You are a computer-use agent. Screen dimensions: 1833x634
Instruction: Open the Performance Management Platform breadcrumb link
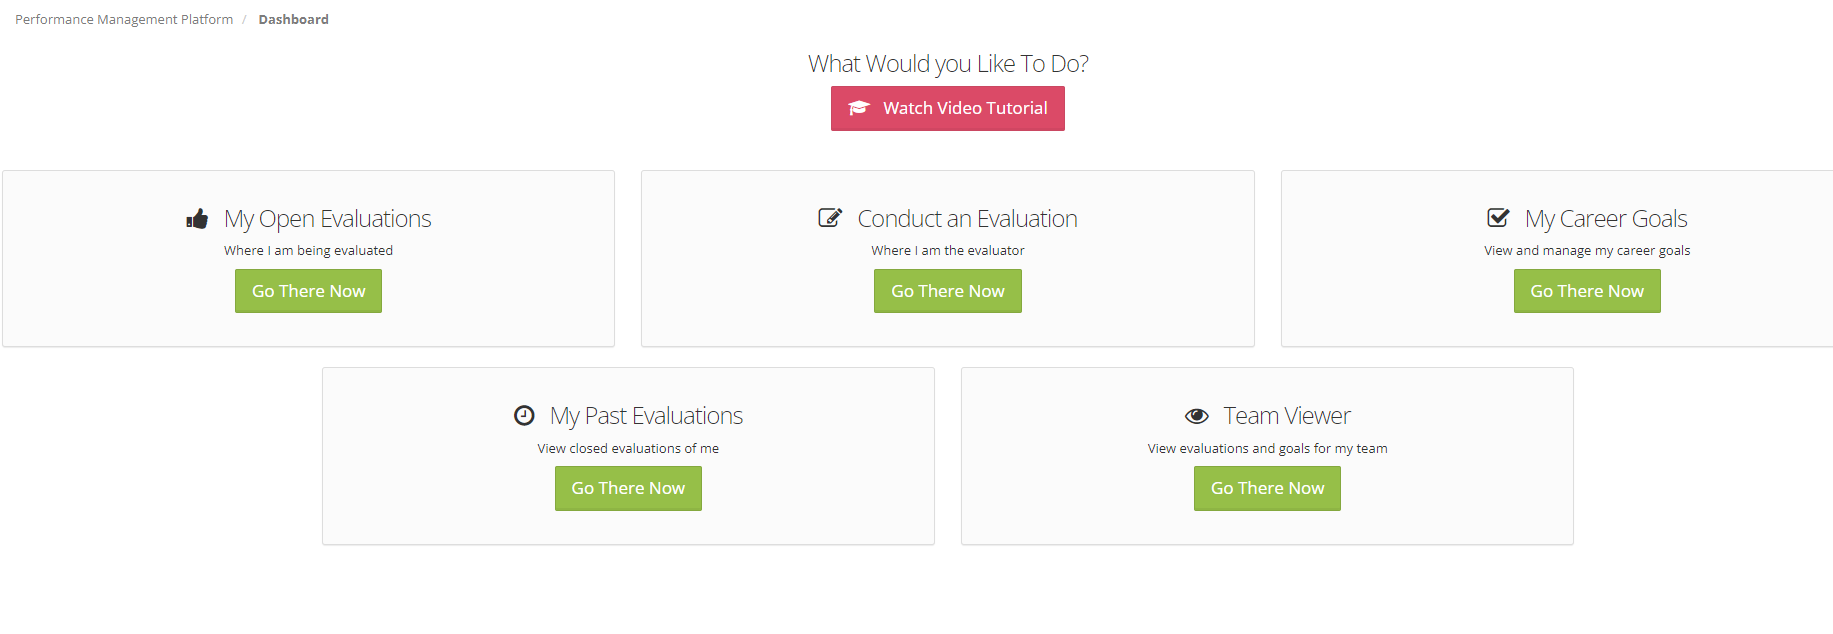click(x=124, y=20)
